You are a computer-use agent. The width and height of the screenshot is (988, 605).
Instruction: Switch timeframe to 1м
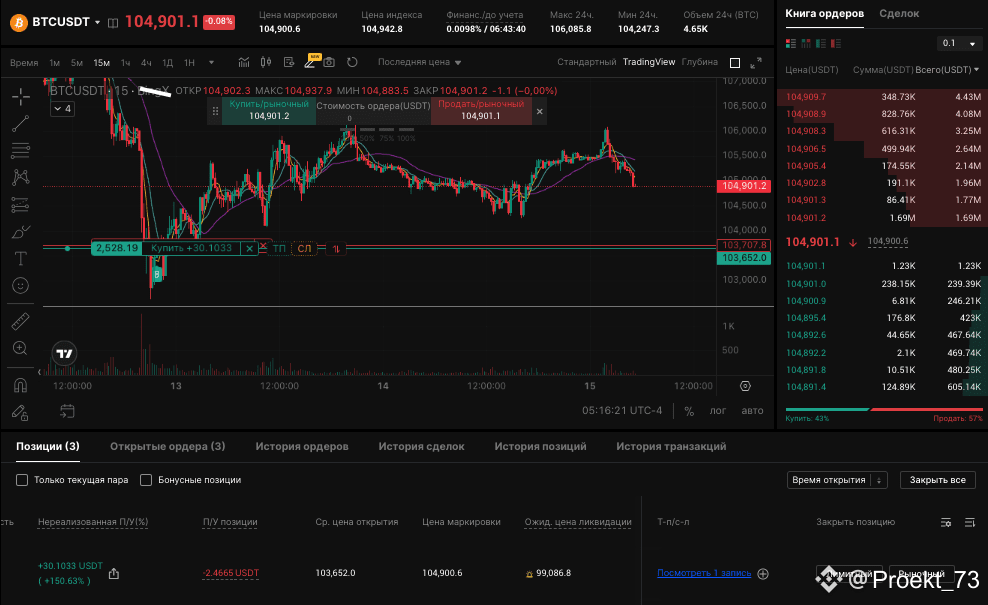click(x=55, y=62)
